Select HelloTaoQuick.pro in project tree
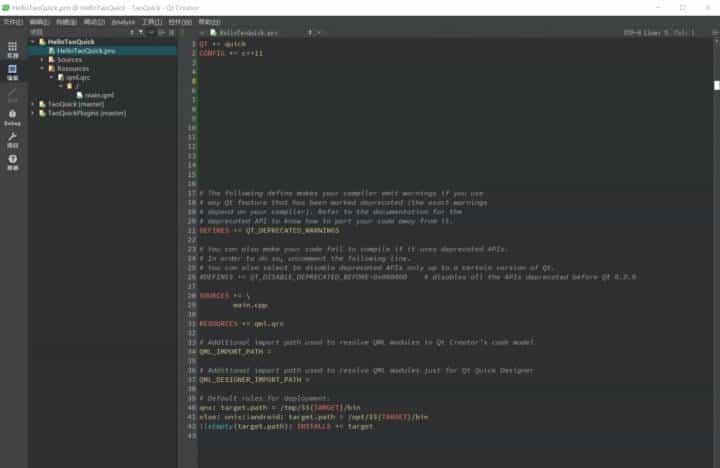This screenshot has width=720, height=468. pos(102,51)
